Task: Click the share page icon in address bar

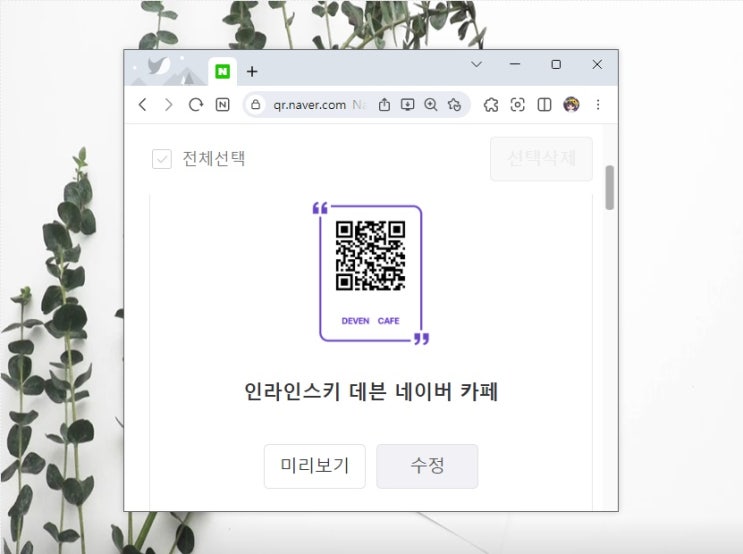Action: point(384,104)
